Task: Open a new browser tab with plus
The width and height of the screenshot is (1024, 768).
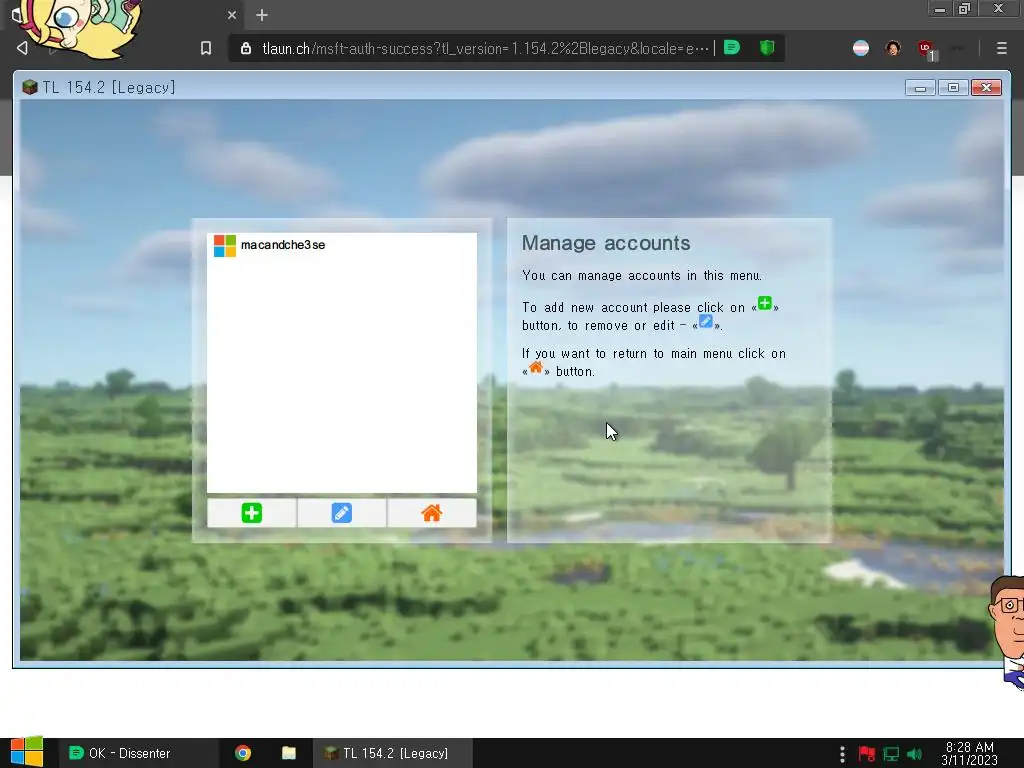Action: click(x=262, y=15)
